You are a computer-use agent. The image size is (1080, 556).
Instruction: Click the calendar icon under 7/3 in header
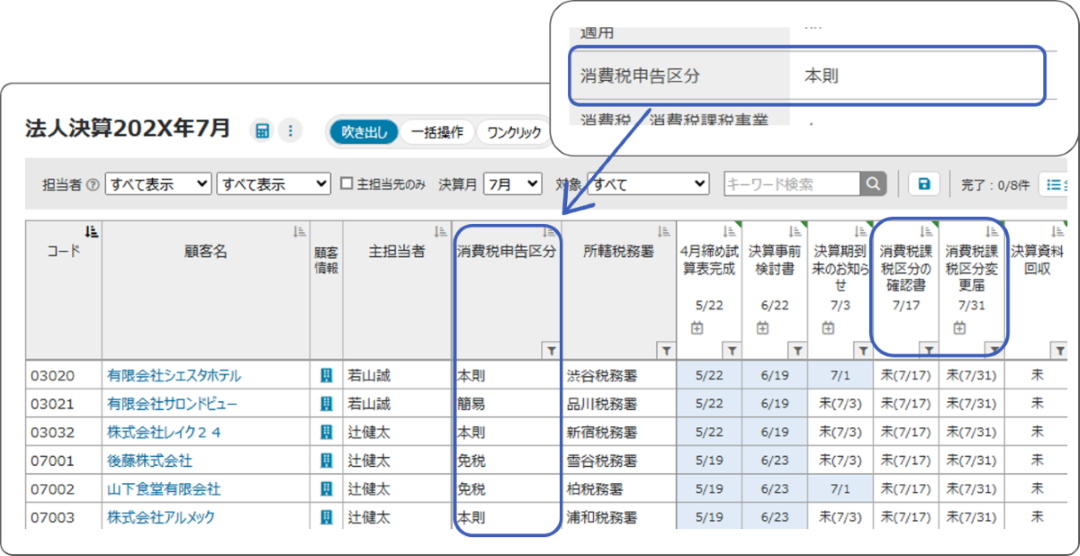pyautogui.click(x=828, y=328)
